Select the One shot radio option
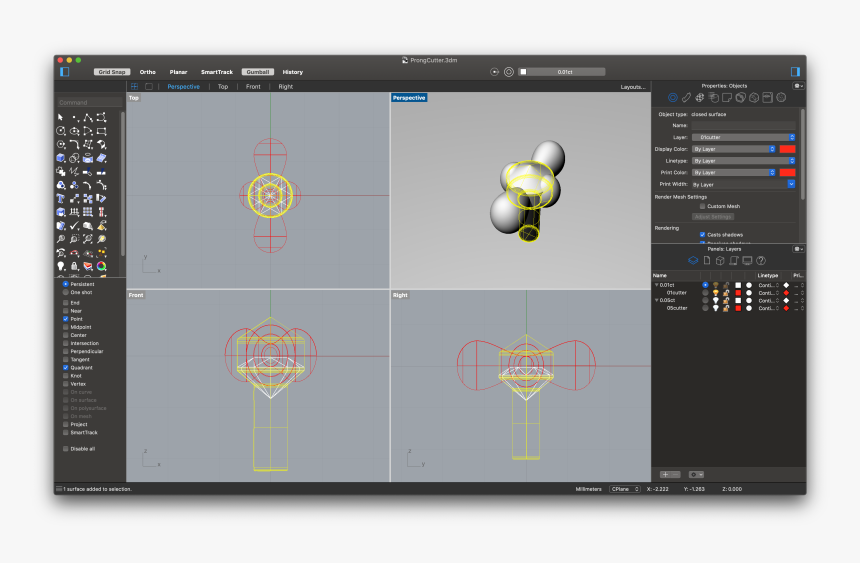860x563 pixels. (x=66, y=292)
